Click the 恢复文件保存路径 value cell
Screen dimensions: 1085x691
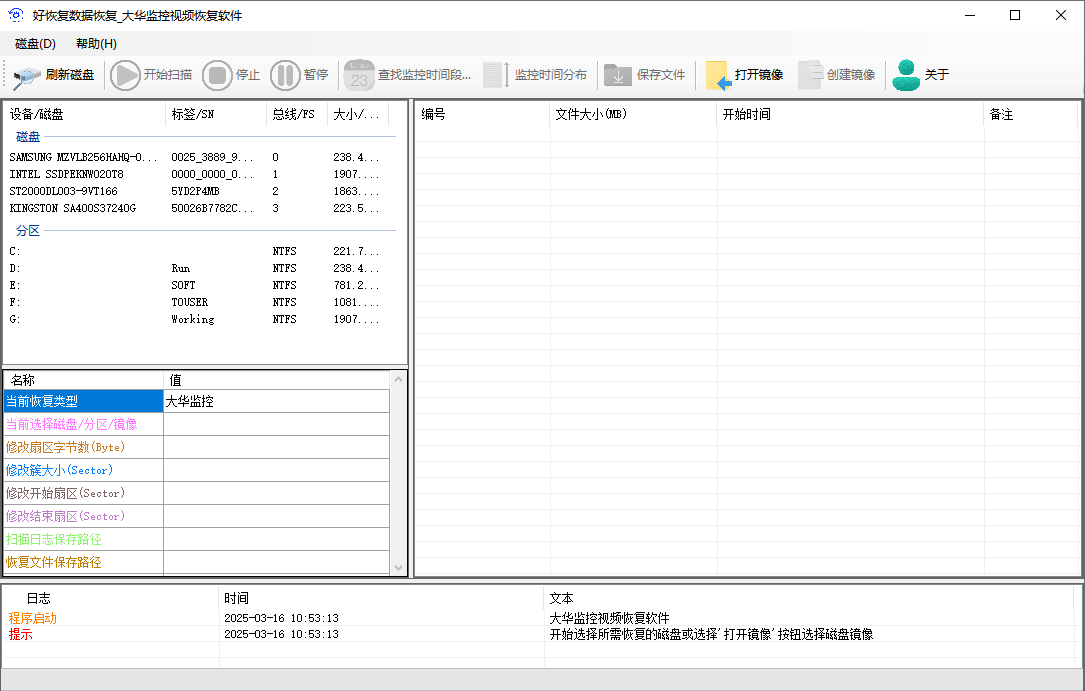276,562
